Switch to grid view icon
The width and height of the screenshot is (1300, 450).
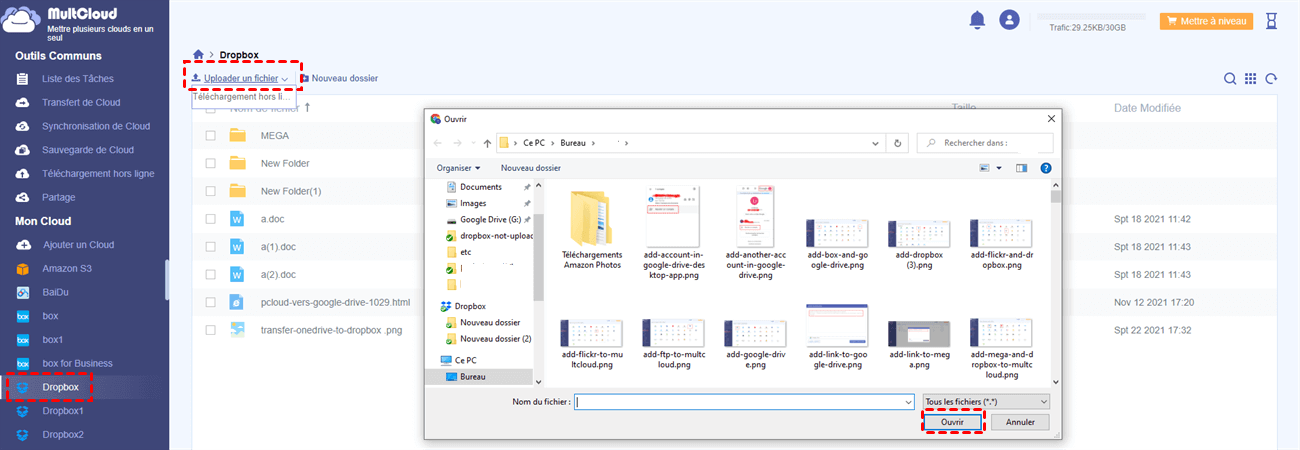coord(1250,79)
